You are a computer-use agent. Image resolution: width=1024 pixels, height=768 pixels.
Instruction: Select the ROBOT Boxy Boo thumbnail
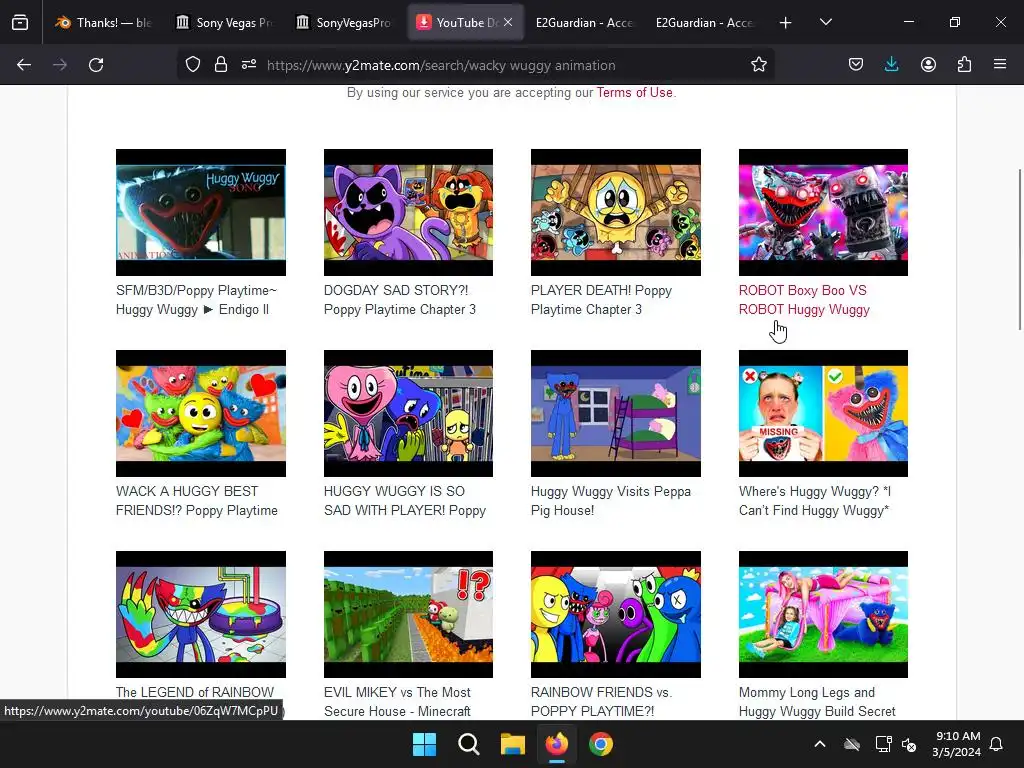coord(823,212)
